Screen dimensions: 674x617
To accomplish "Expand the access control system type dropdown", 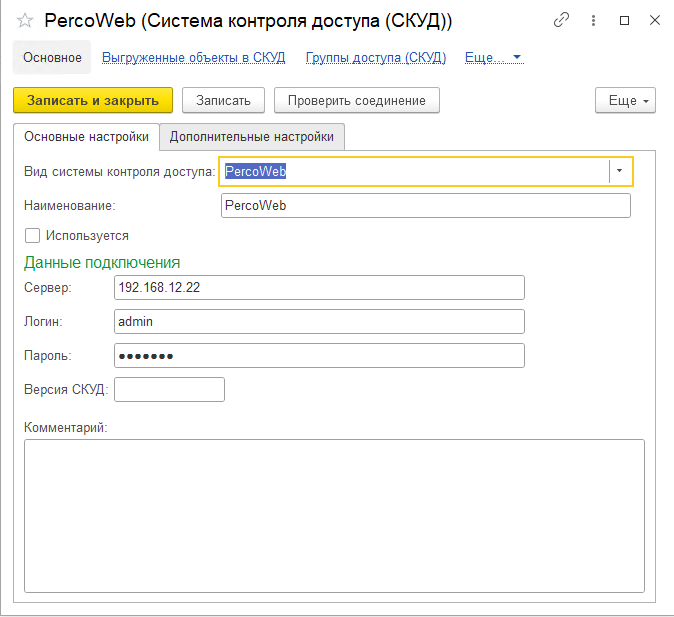I will [620, 171].
